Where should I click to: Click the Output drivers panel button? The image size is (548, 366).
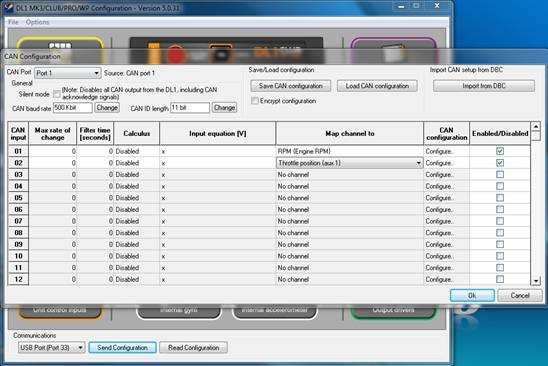393,311
